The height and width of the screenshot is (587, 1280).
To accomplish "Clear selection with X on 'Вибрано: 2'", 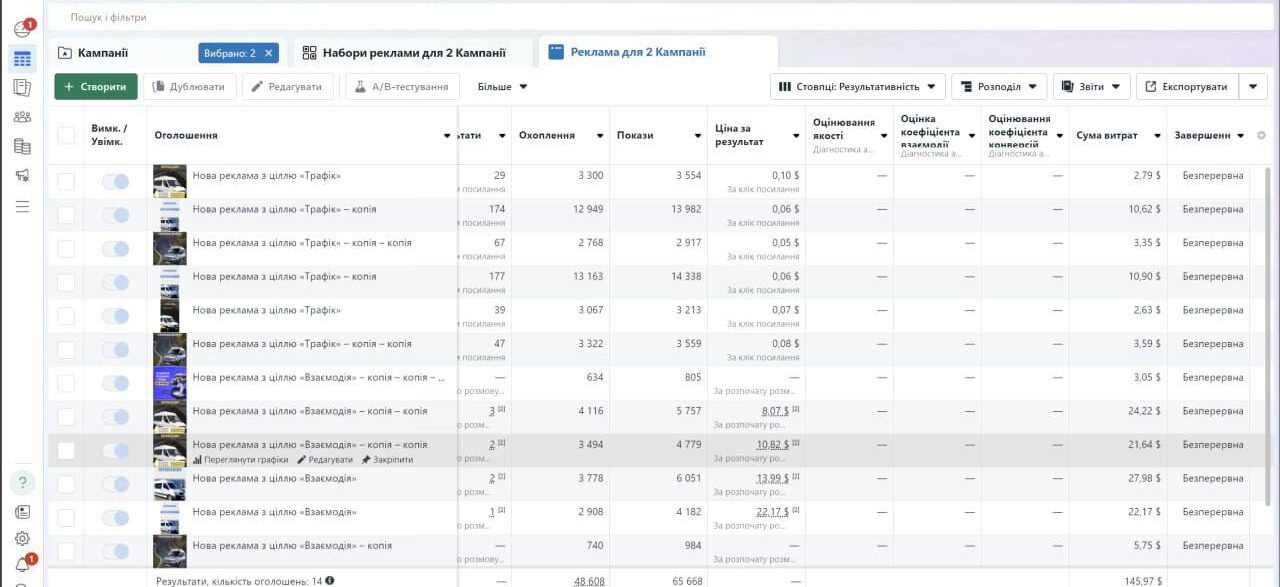I will point(270,53).
